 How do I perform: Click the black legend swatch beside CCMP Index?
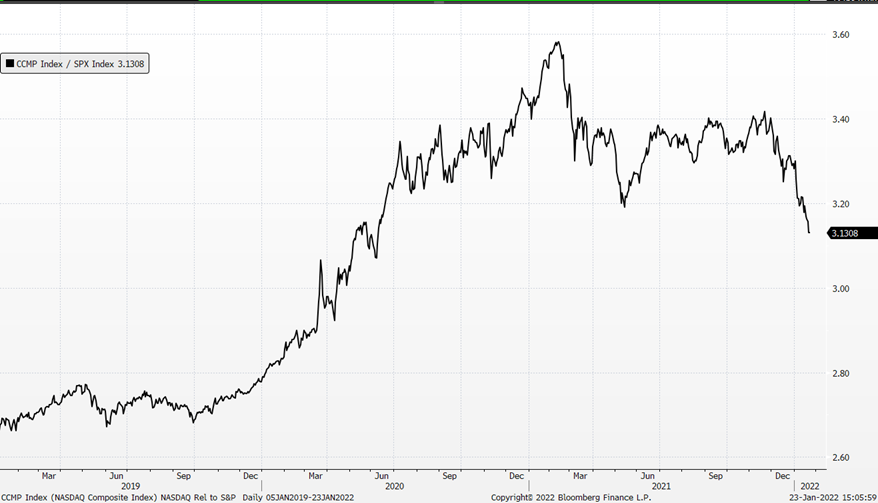tap(10, 64)
